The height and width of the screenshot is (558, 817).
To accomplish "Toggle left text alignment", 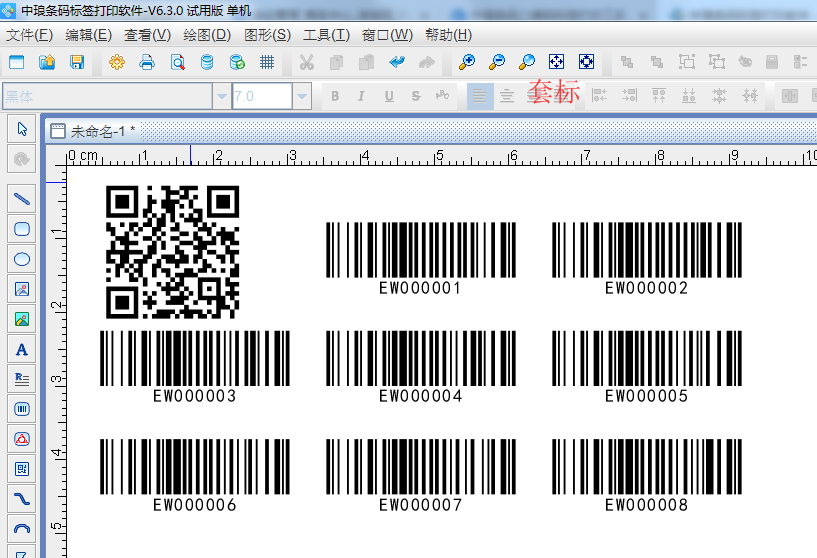I will pyautogui.click(x=480, y=96).
